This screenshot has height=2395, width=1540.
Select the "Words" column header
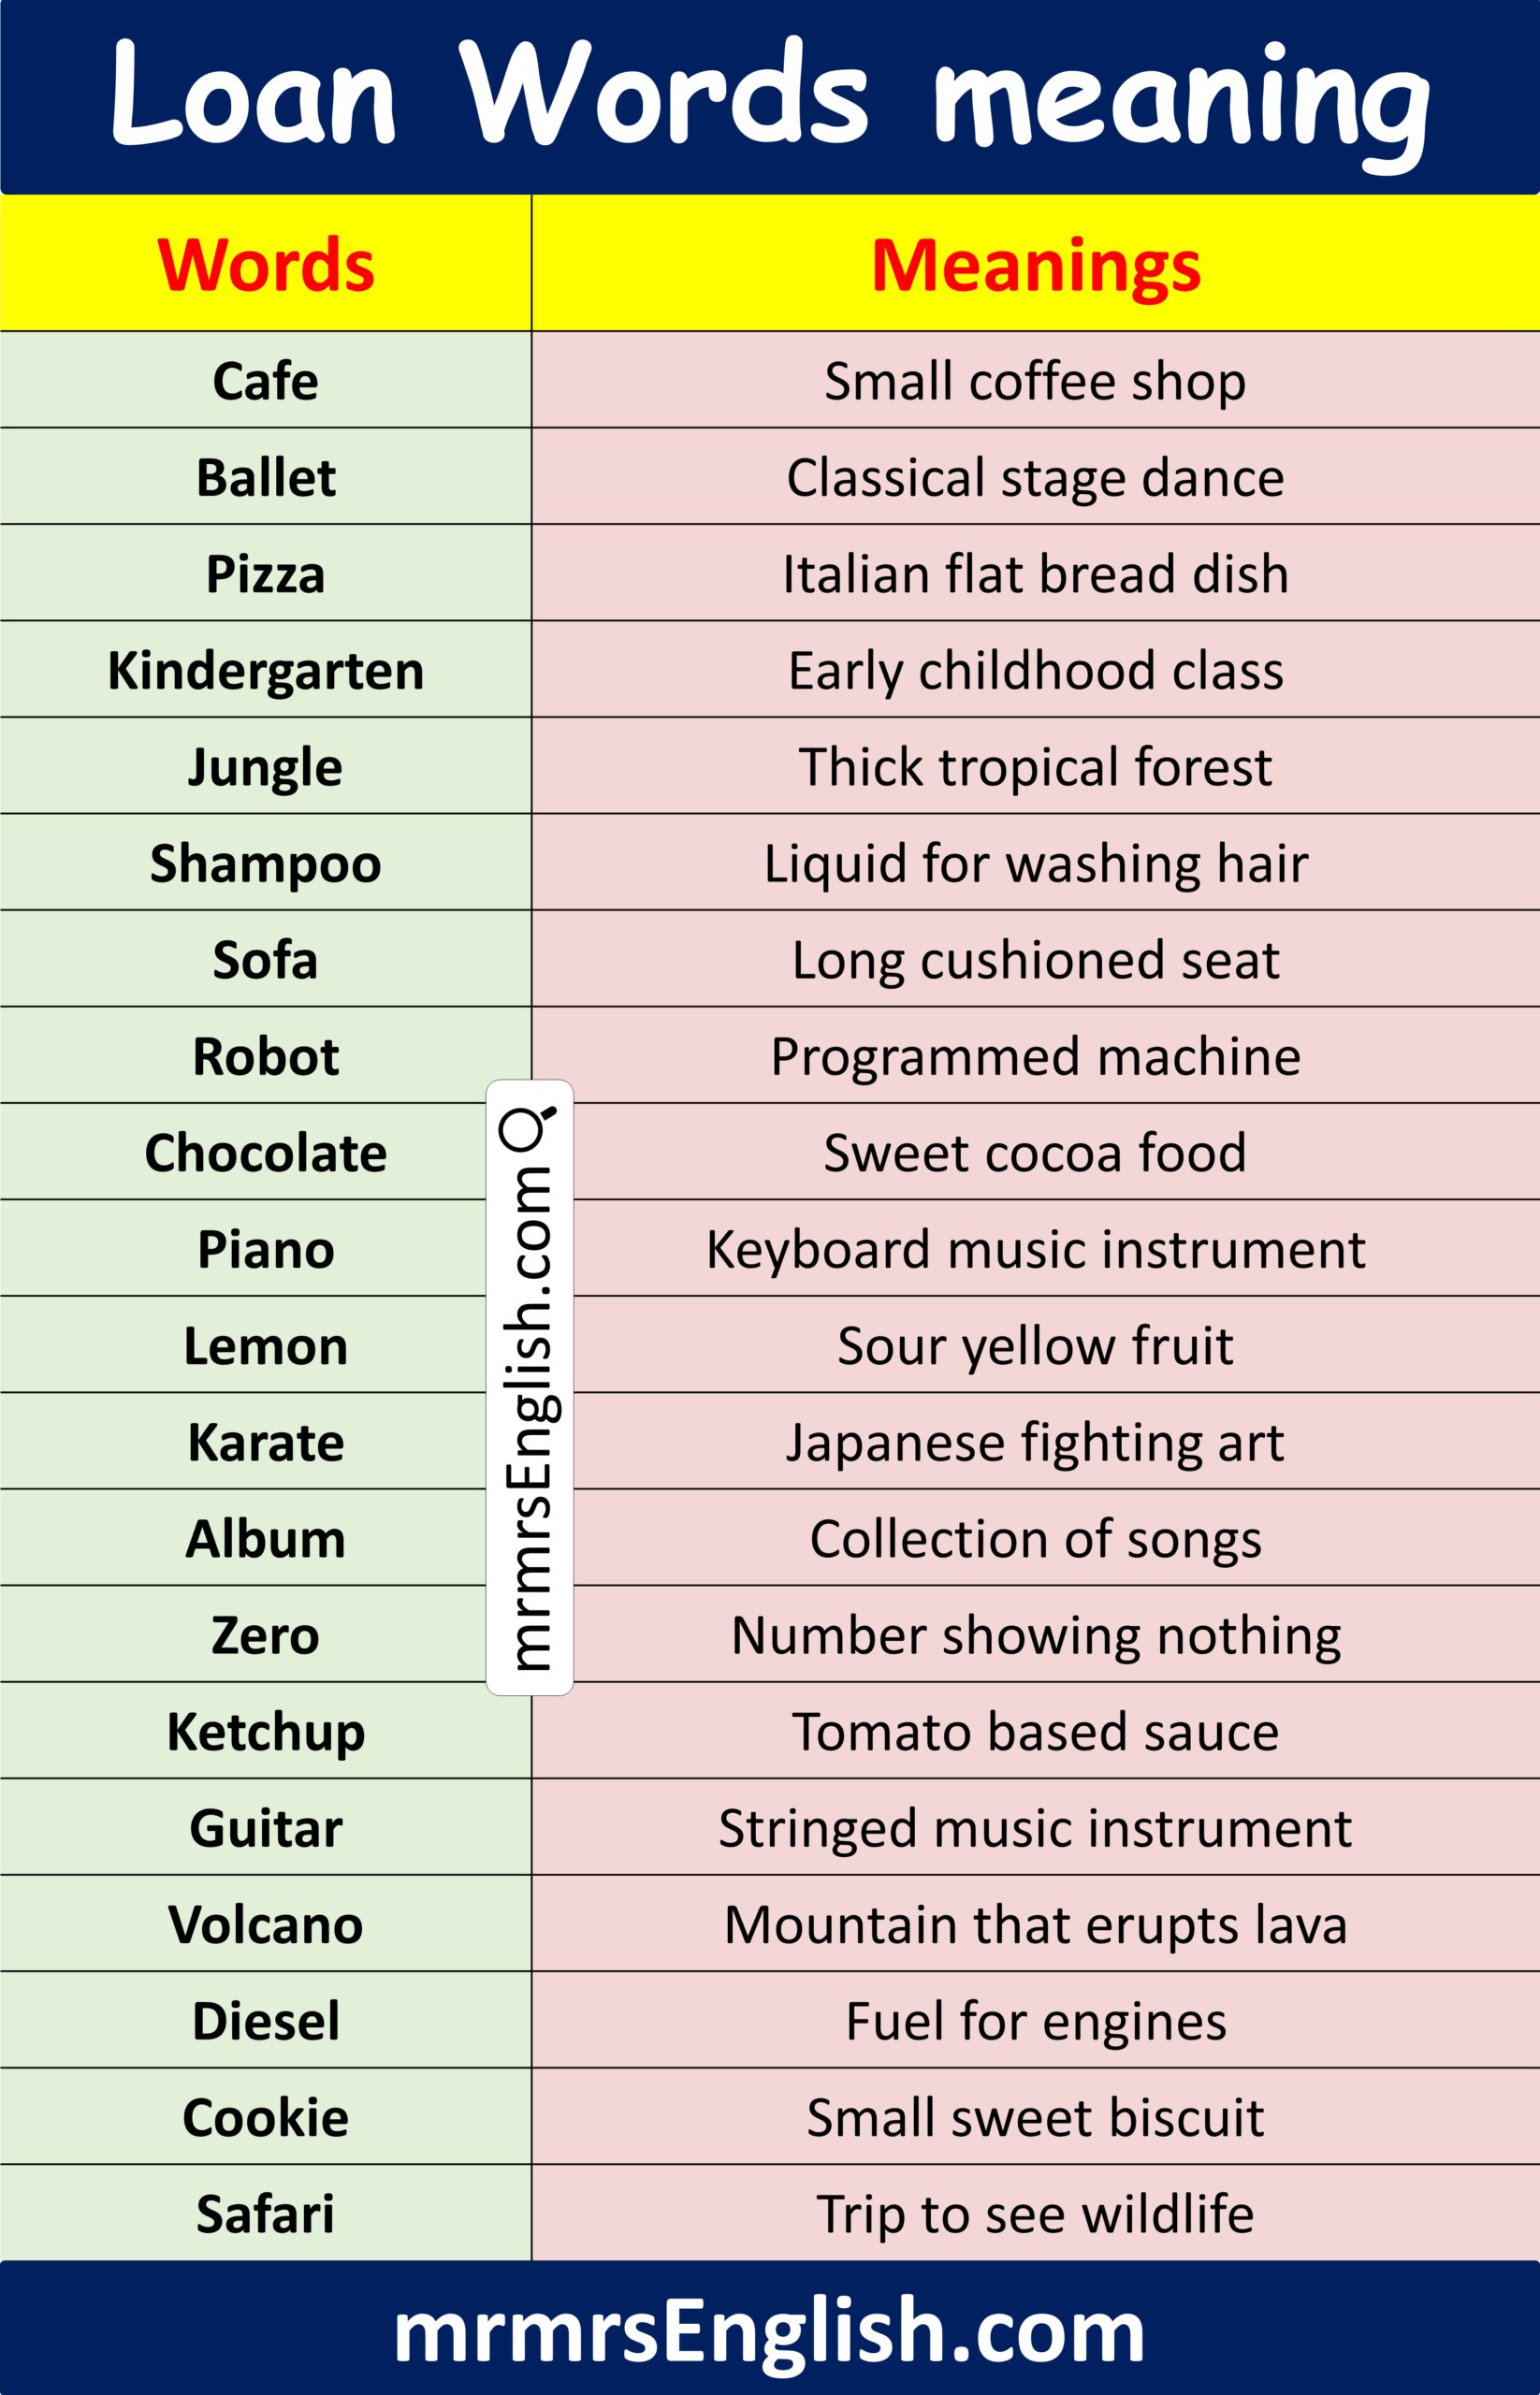tap(266, 266)
